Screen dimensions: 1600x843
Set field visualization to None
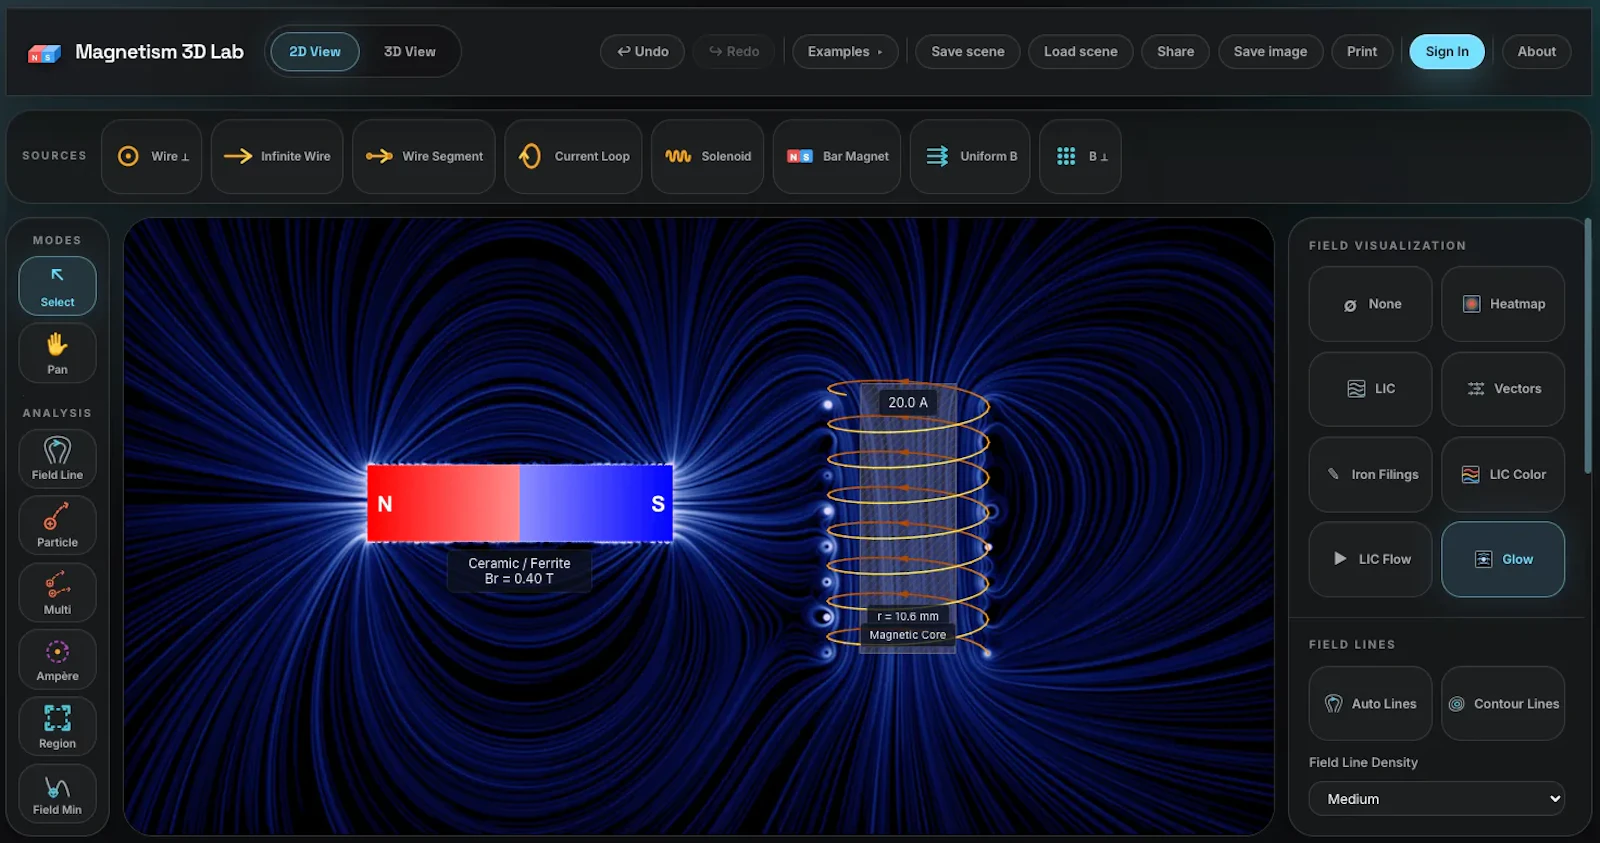(1370, 304)
